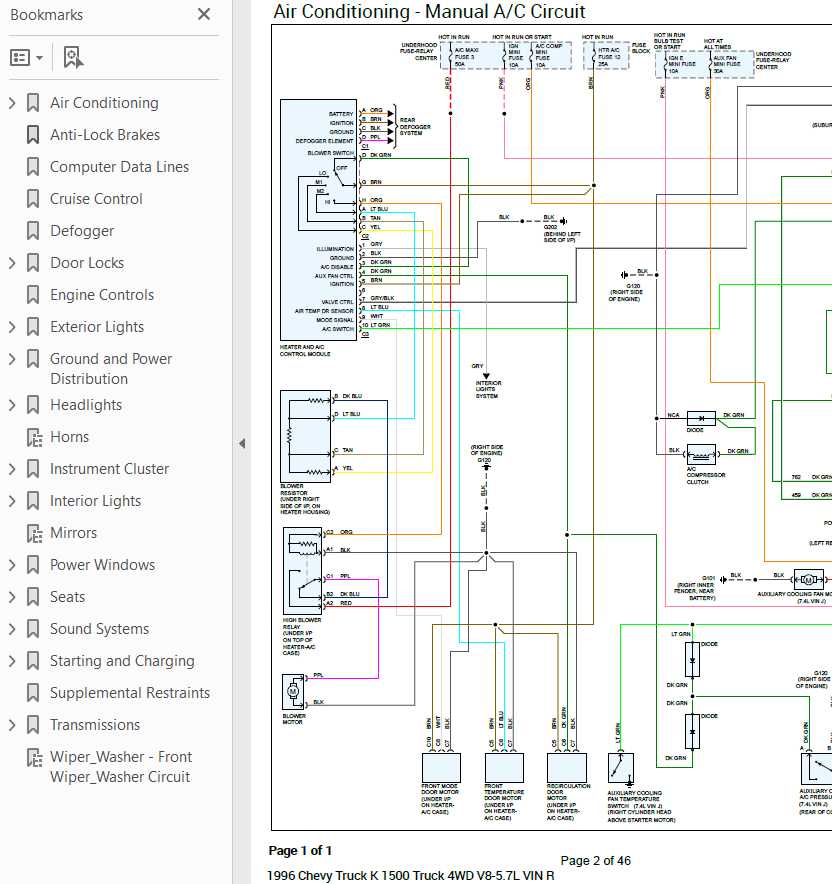
Task: Click the Transmissions bookmark icon
Action: (33, 724)
